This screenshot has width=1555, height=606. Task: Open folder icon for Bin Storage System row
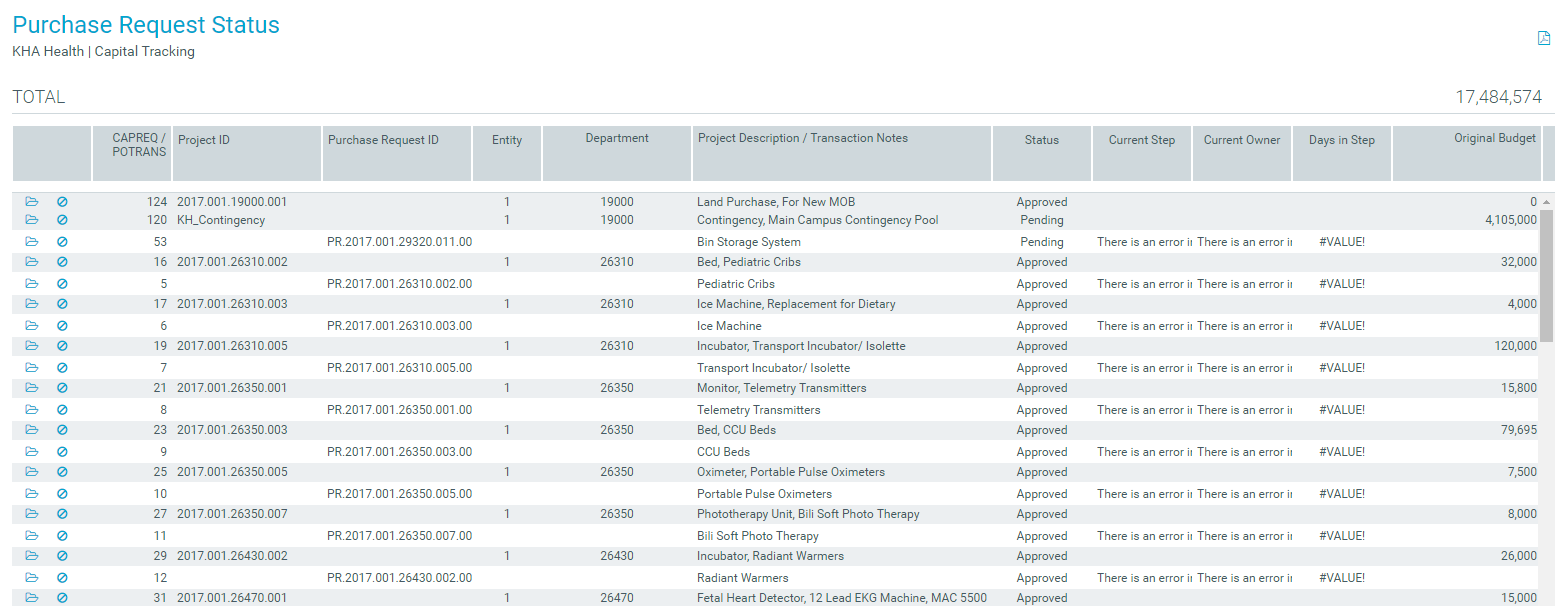(32, 242)
